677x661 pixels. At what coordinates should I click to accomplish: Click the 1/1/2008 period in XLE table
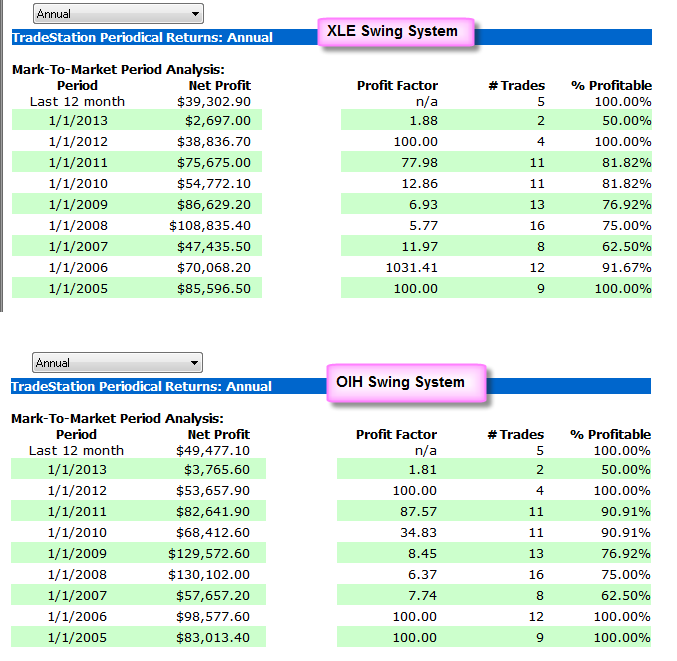(x=78, y=226)
